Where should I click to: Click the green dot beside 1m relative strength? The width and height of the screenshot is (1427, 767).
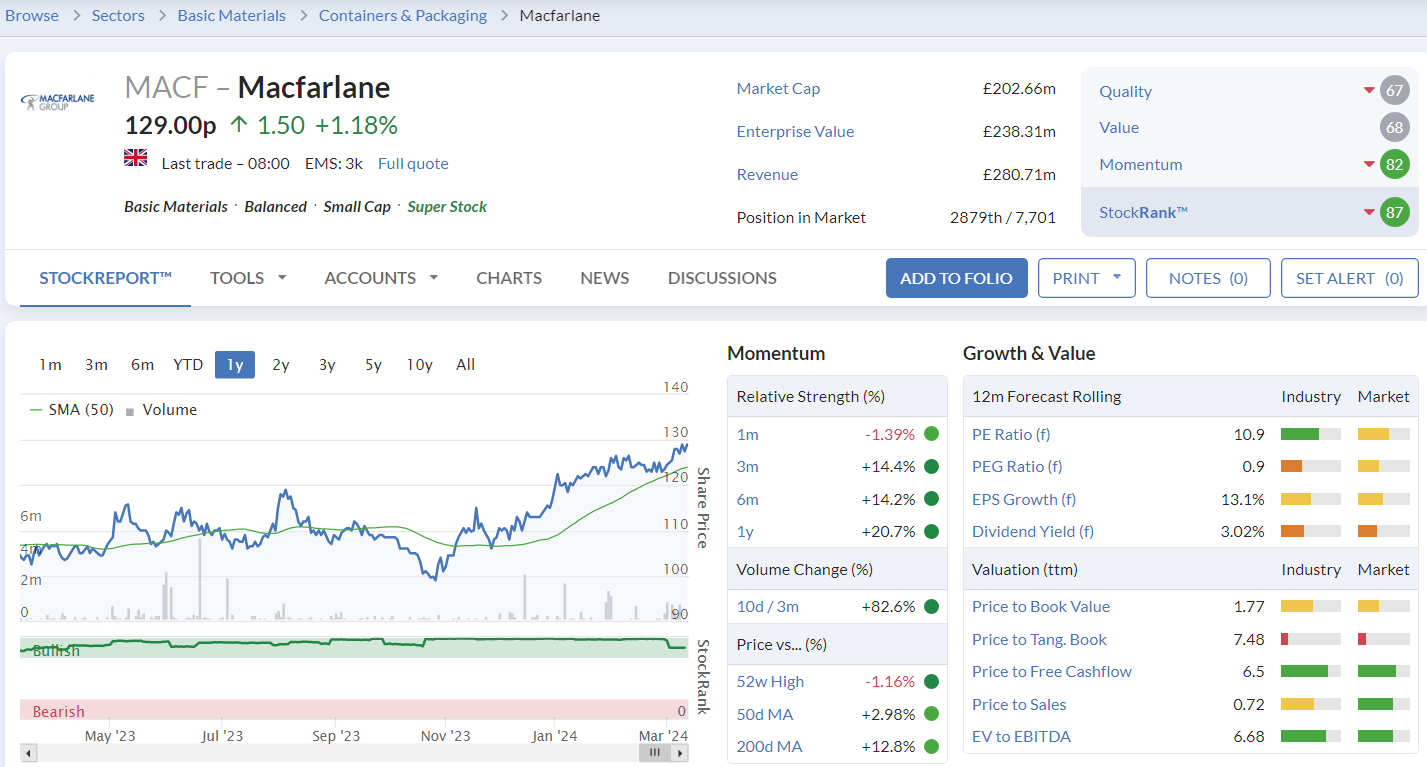coord(931,434)
